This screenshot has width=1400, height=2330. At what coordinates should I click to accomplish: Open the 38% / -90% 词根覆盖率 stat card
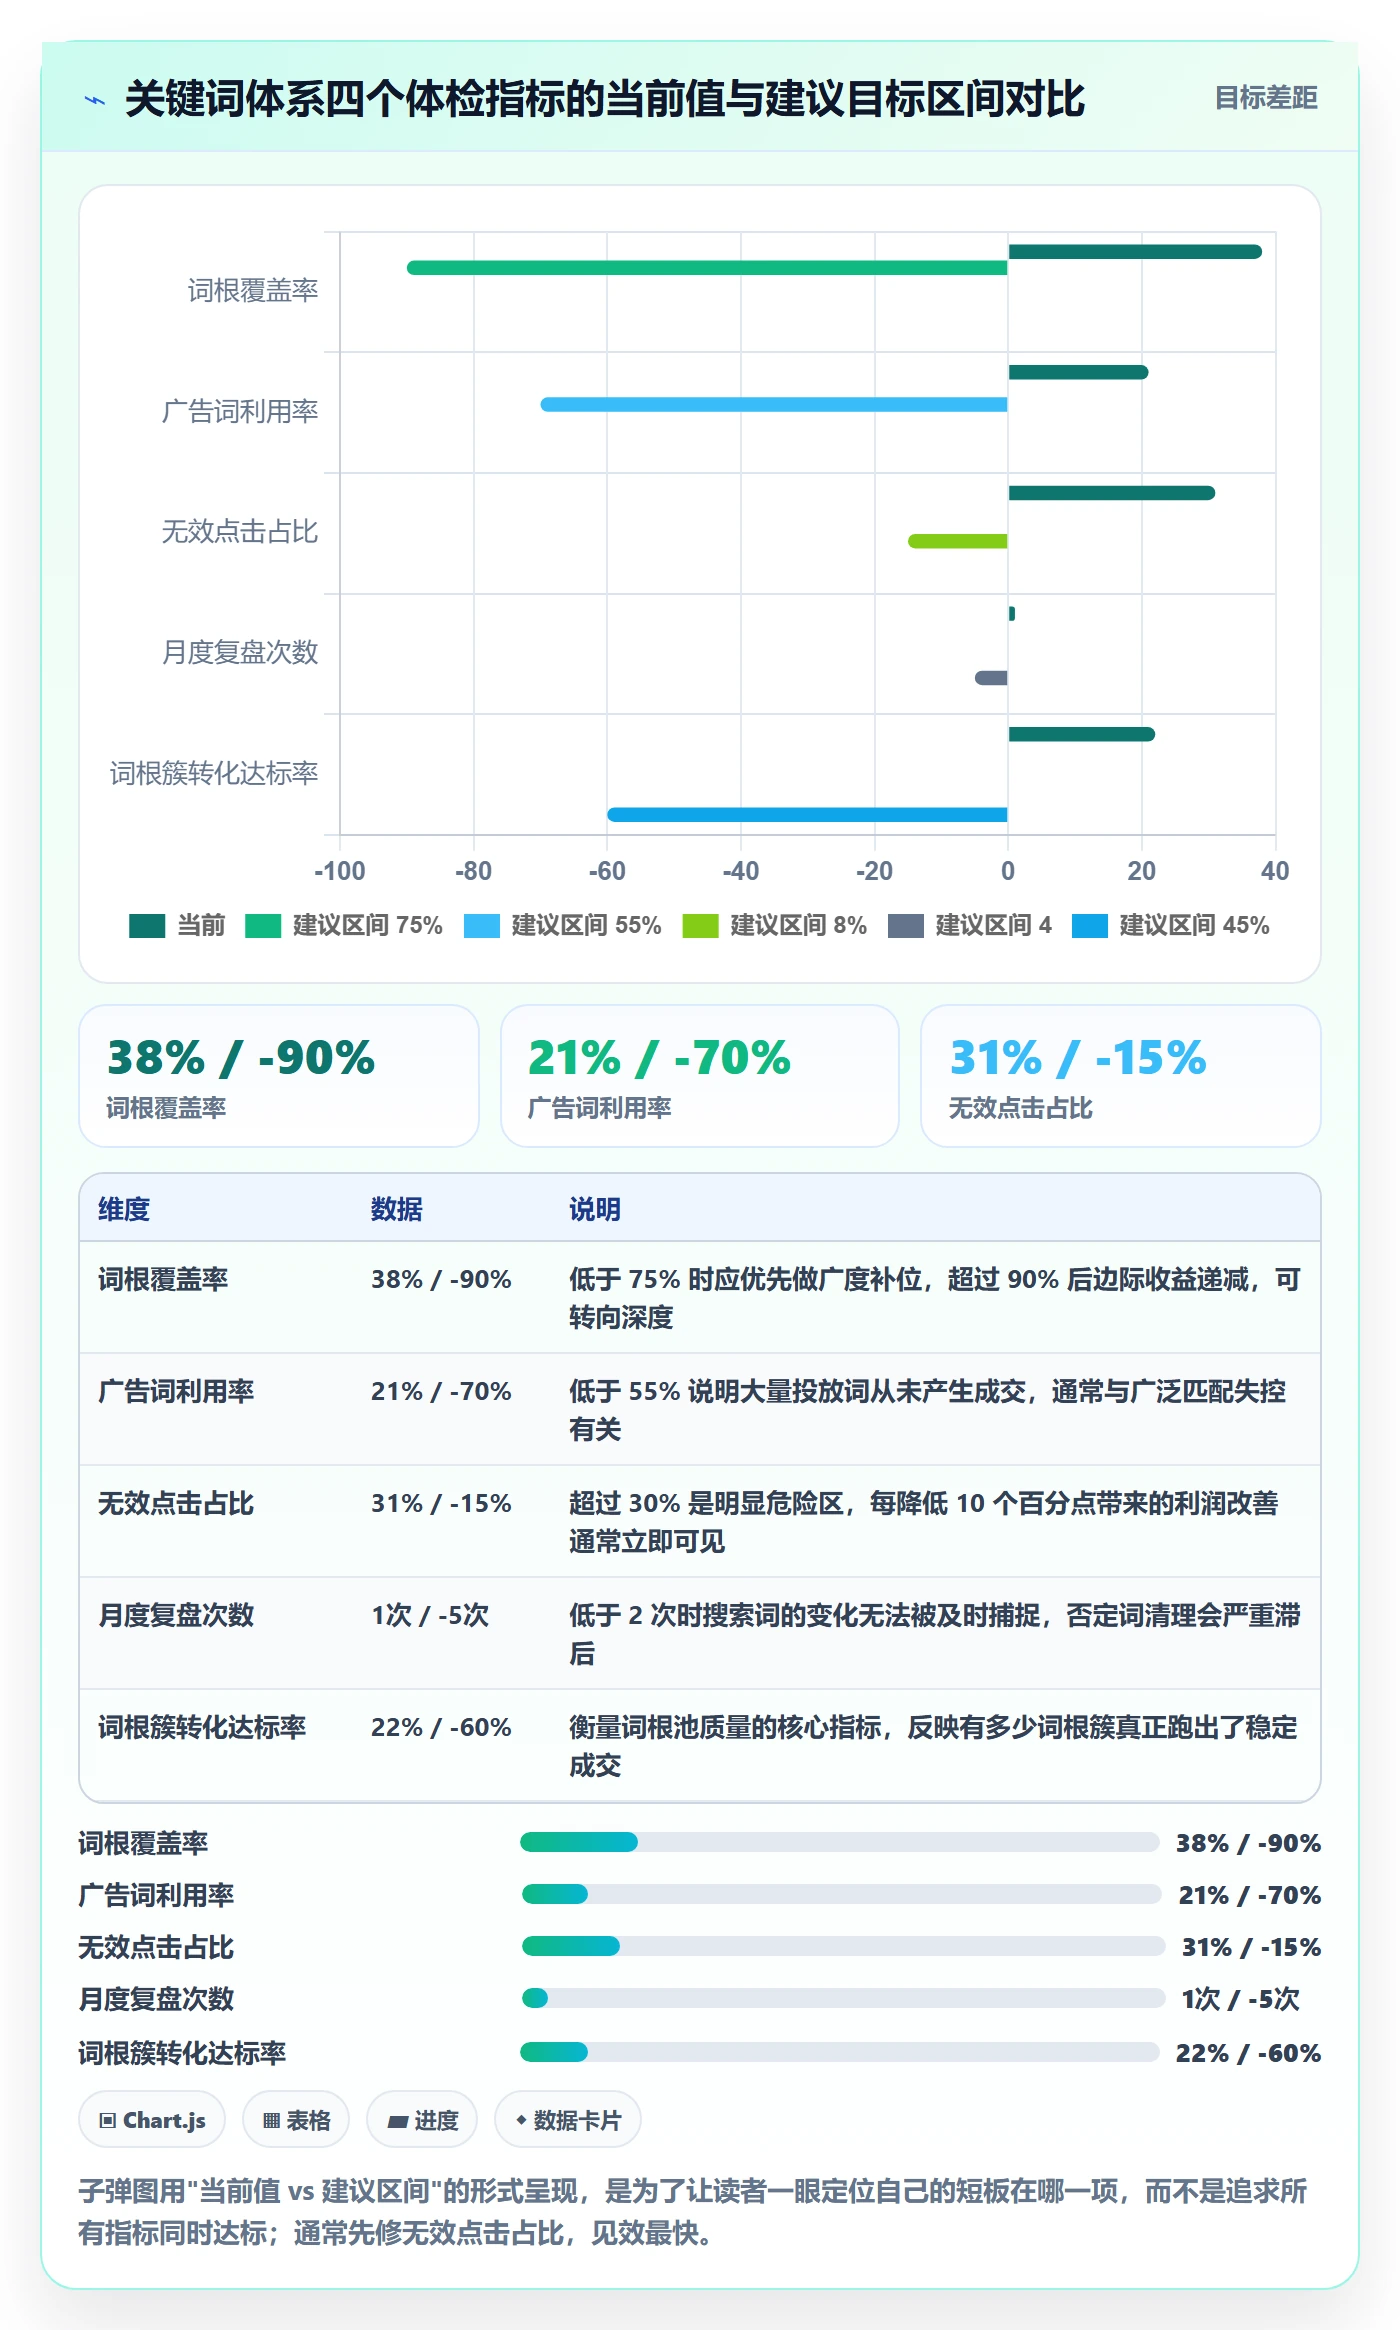pyautogui.click(x=279, y=1076)
